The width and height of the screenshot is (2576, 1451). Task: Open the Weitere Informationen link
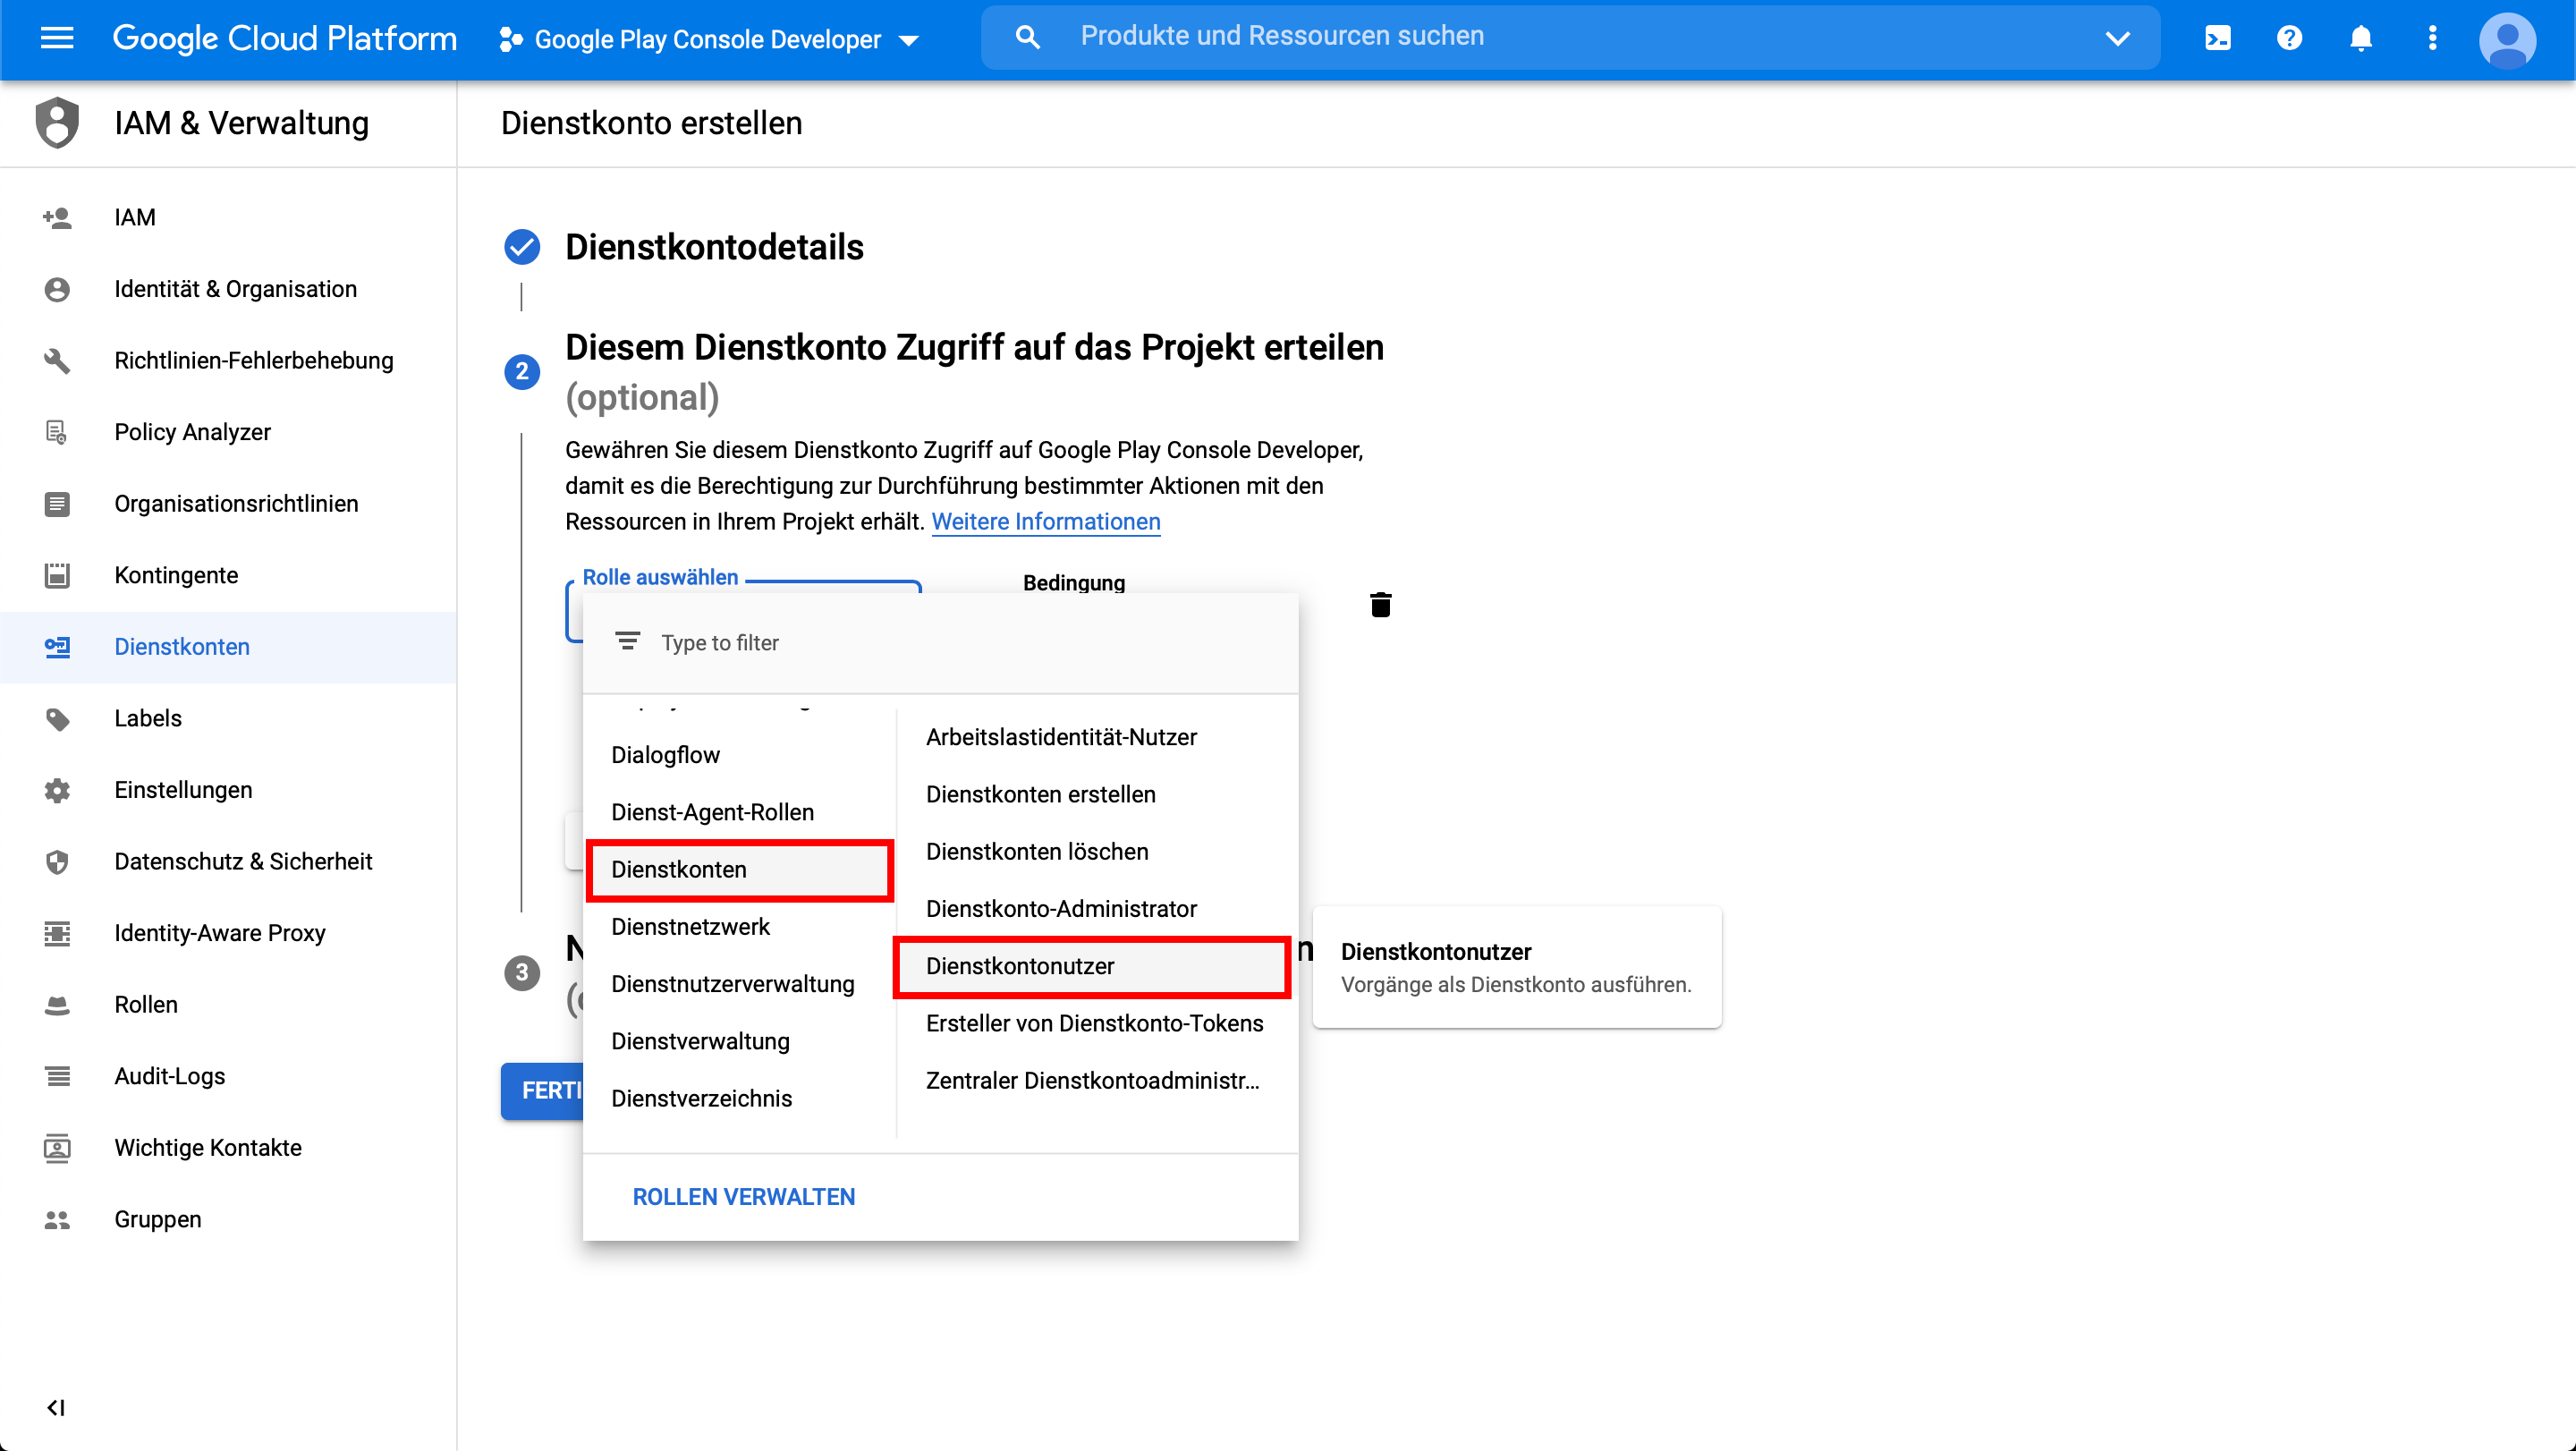point(1046,522)
